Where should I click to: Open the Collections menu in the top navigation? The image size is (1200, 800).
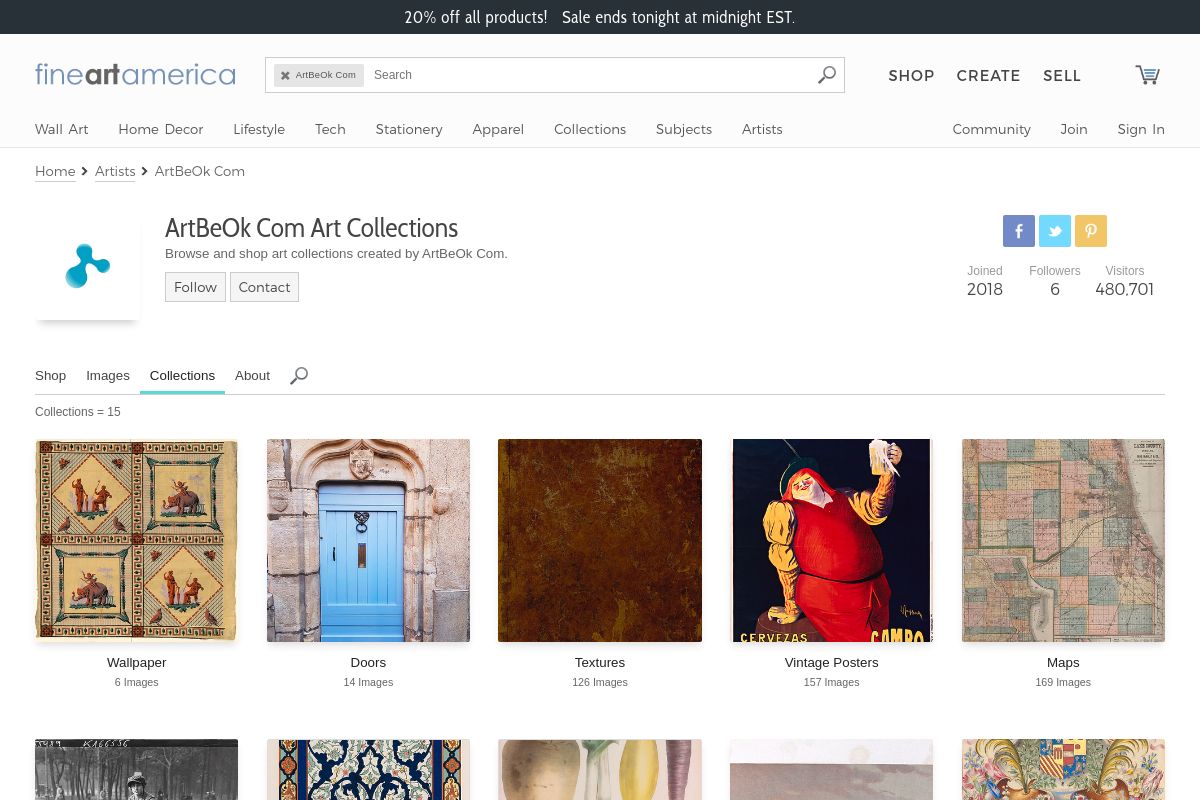coord(590,129)
